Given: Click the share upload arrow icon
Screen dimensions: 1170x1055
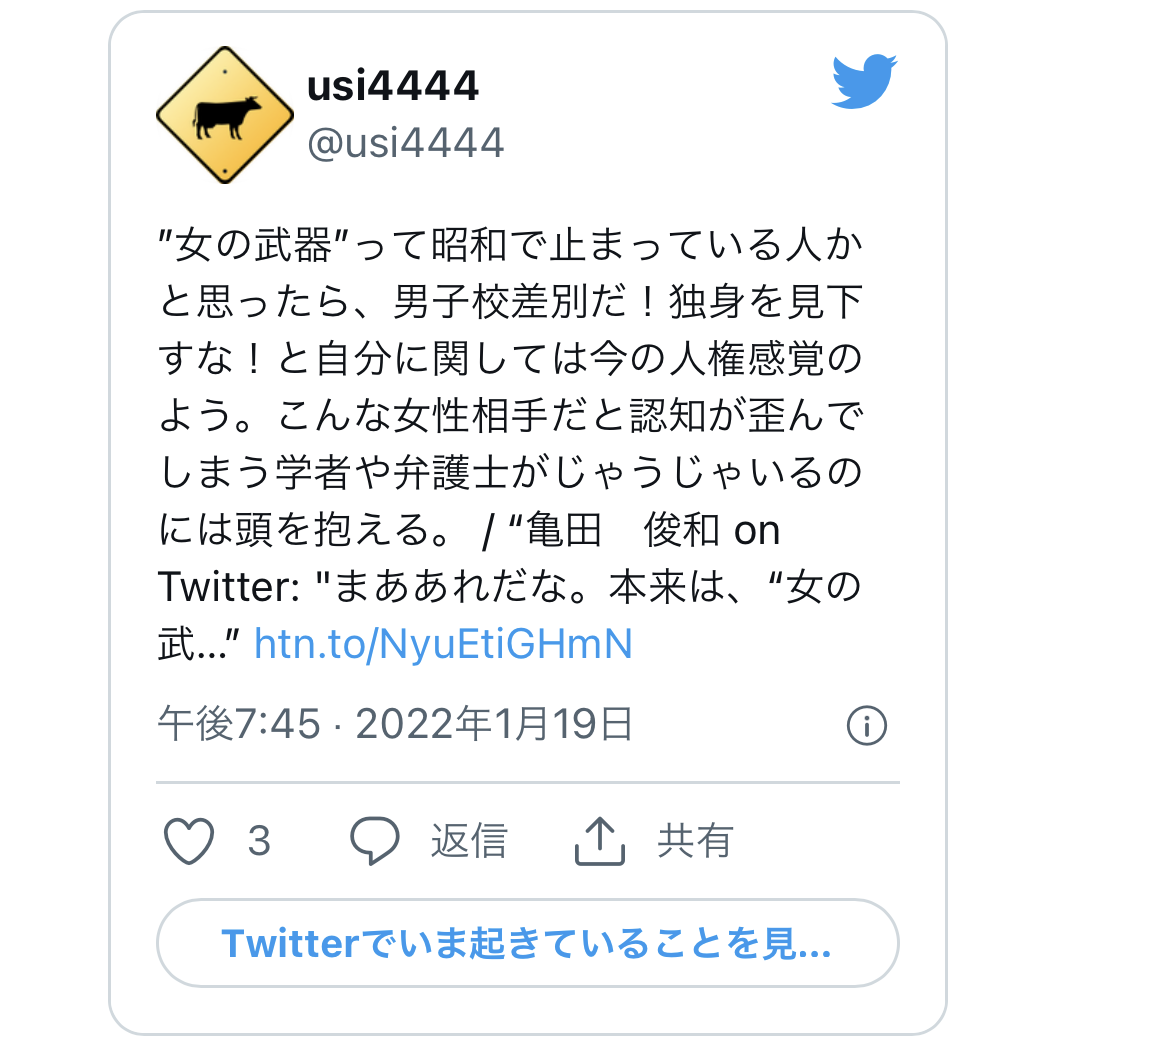Looking at the screenshot, I should 599,841.
